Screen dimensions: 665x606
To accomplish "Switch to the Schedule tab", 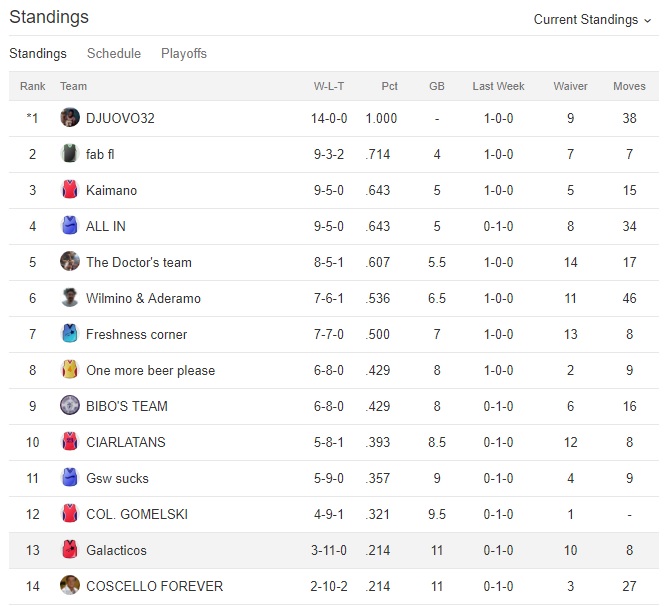I will click(114, 53).
